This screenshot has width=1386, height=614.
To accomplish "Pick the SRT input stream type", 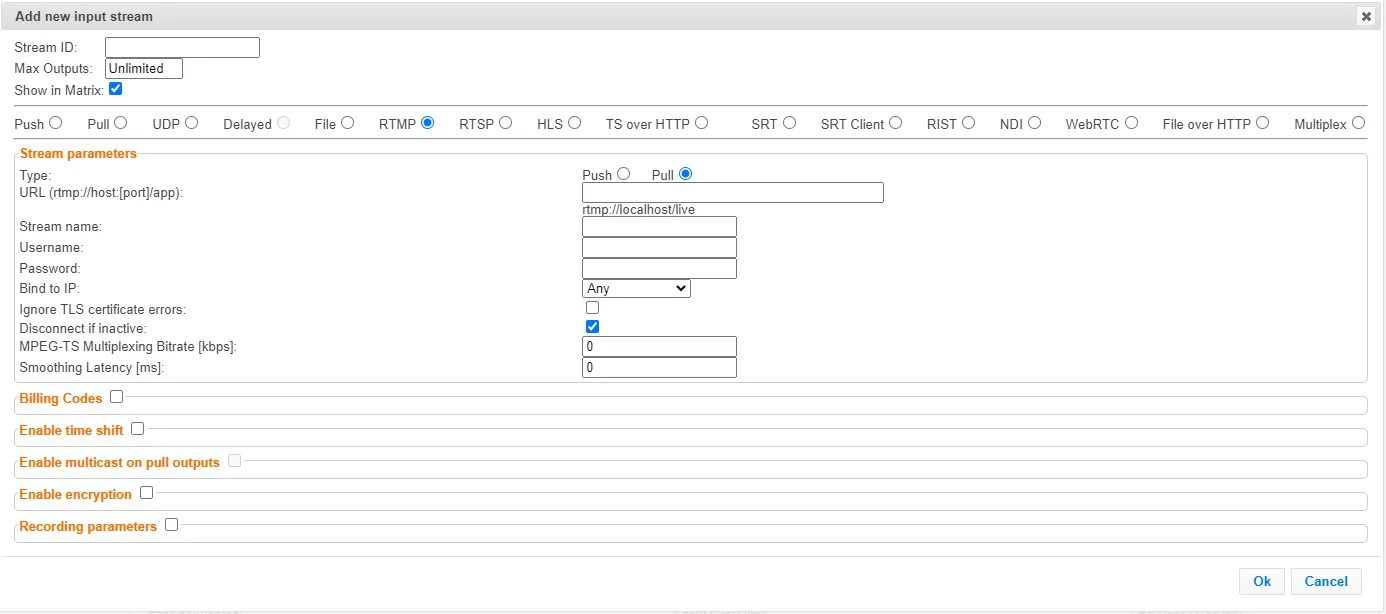I will coord(789,123).
